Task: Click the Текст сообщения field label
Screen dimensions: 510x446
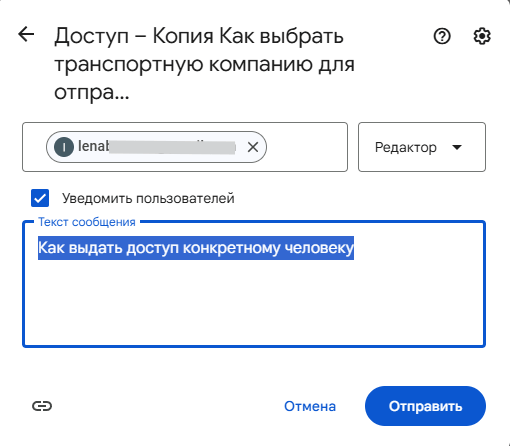Action: pyautogui.click(x=87, y=222)
